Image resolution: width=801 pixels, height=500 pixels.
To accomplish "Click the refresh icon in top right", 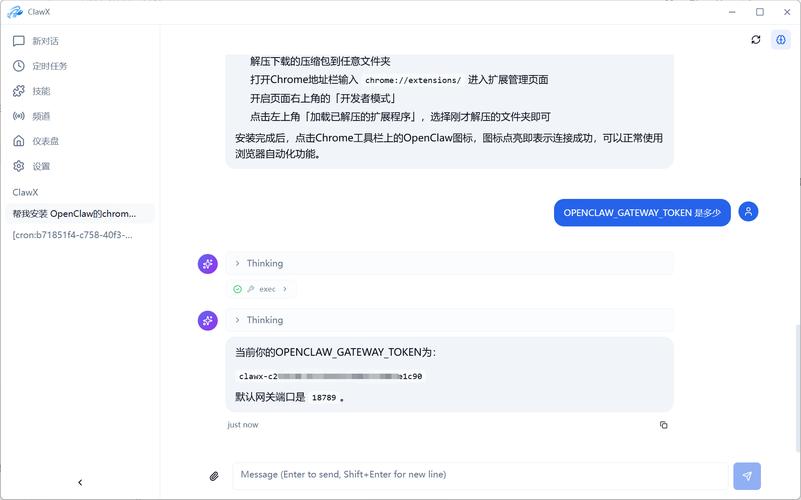I will pyautogui.click(x=756, y=39).
